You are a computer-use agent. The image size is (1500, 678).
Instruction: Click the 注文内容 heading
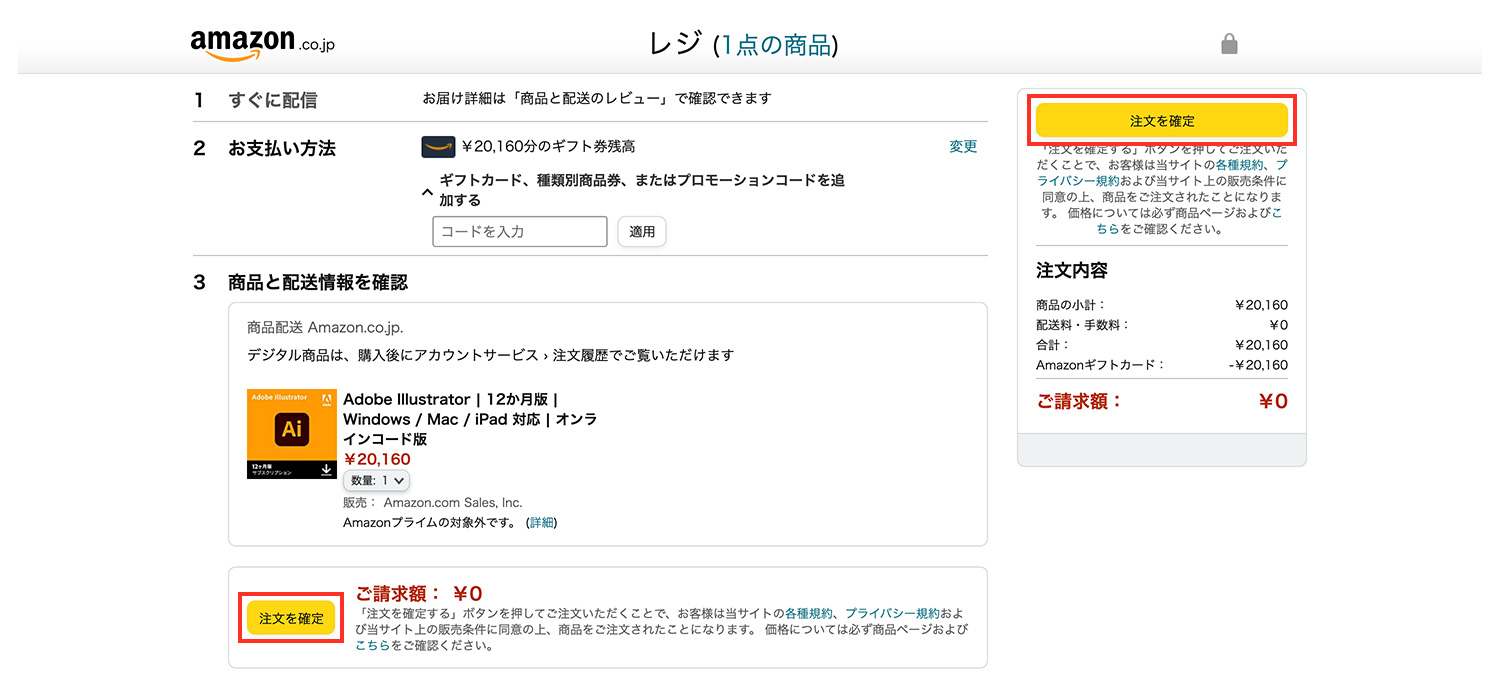click(x=1072, y=271)
